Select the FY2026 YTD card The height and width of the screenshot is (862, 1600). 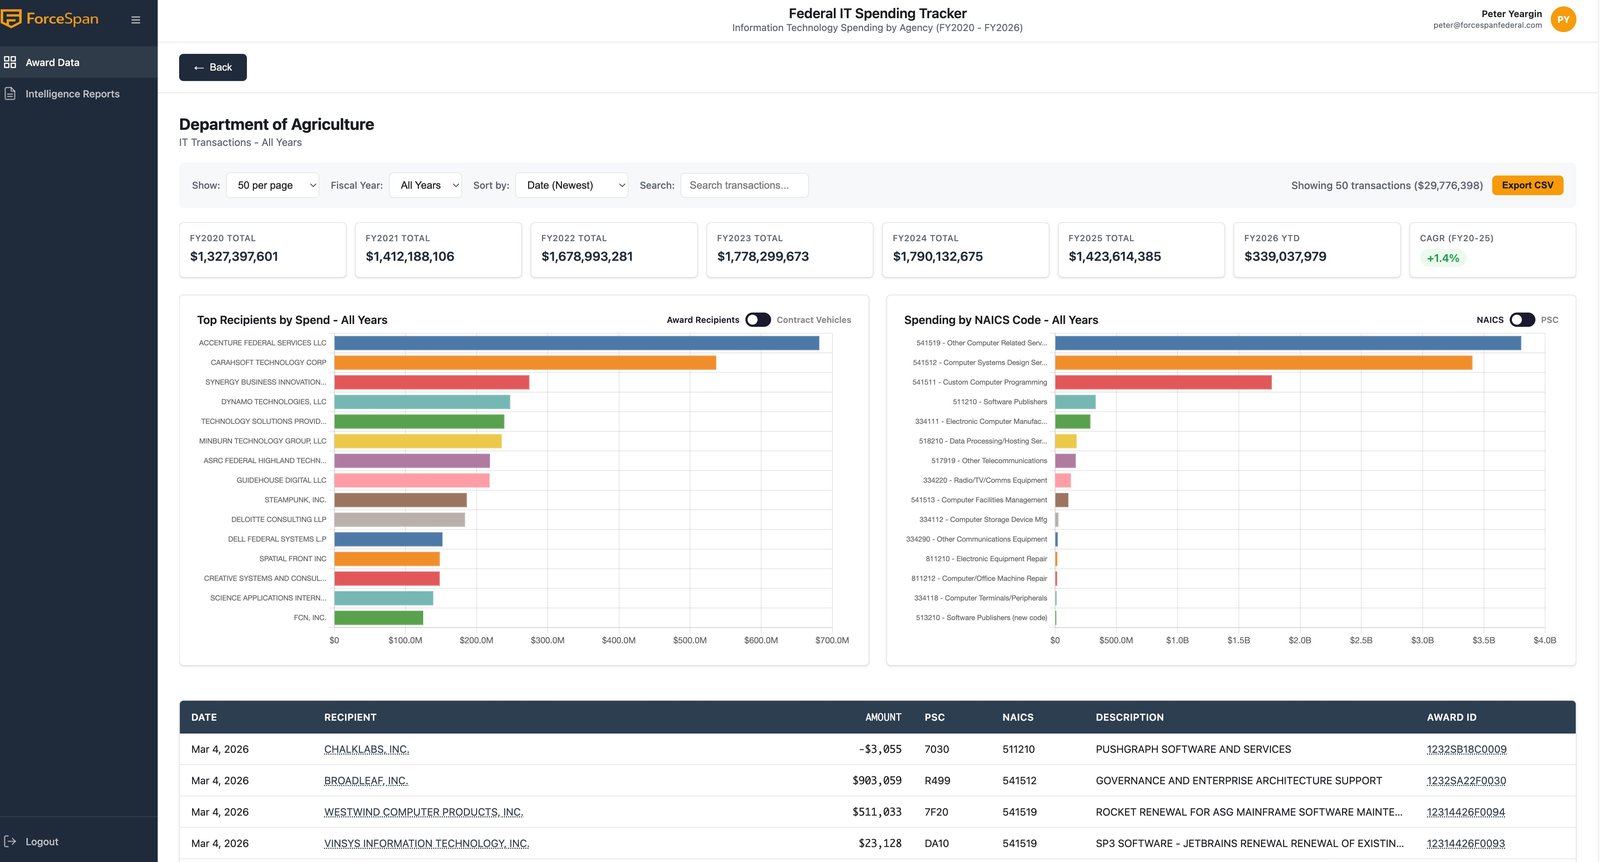coord(1317,250)
